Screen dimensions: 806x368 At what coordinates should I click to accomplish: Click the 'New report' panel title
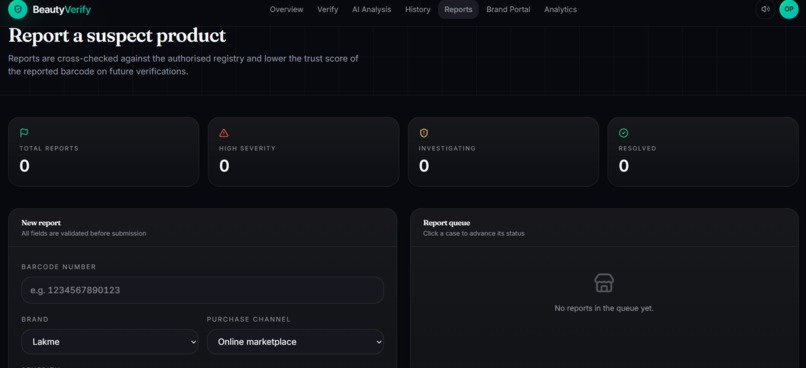(41, 223)
